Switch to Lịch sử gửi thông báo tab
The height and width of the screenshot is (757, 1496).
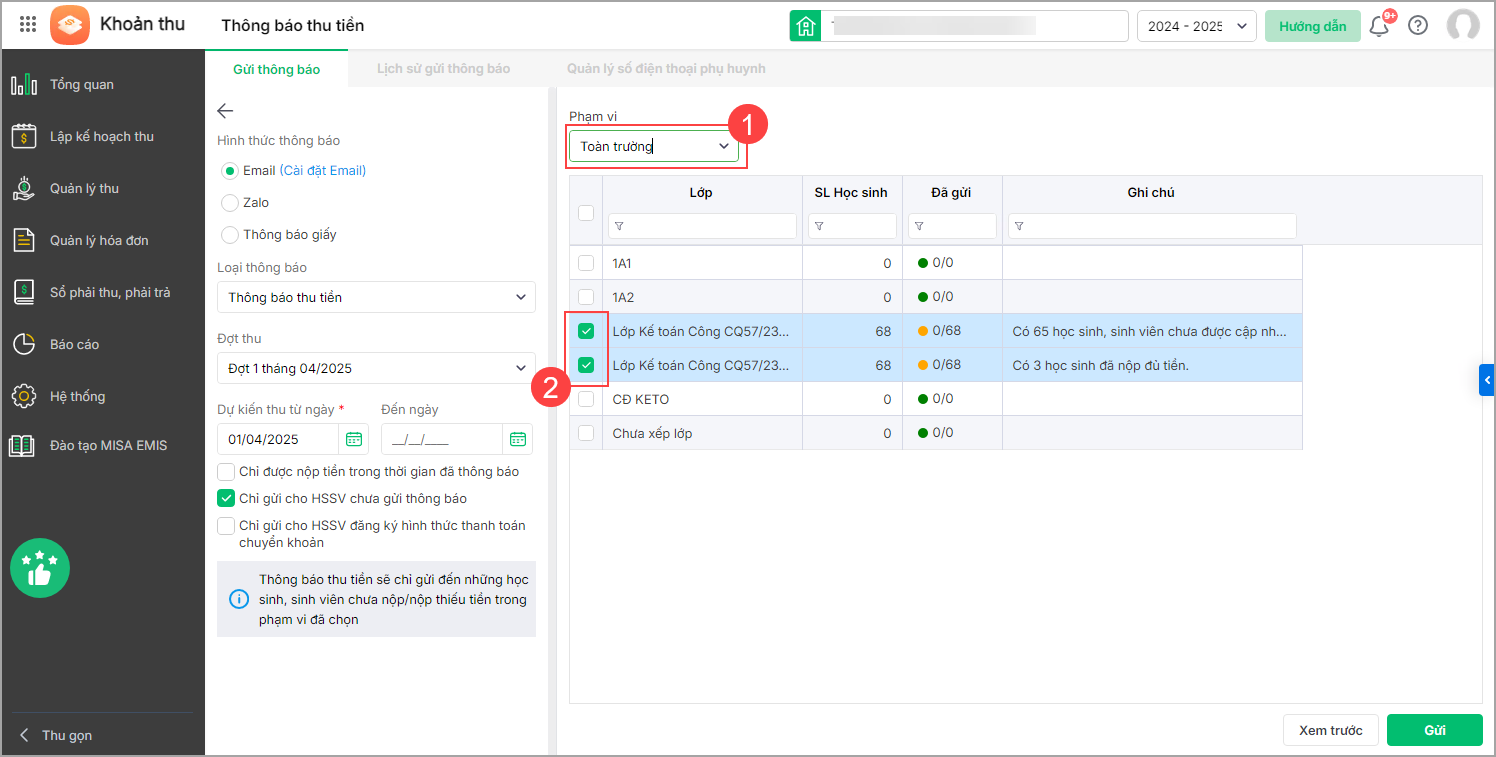(444, 69)
